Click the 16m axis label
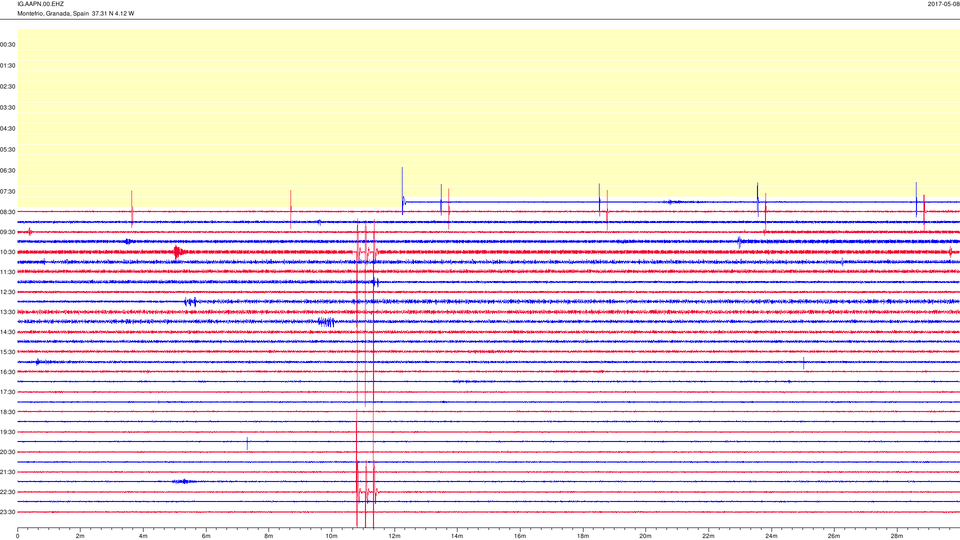Screen dimensions: 960x540 tap(520, 536)
